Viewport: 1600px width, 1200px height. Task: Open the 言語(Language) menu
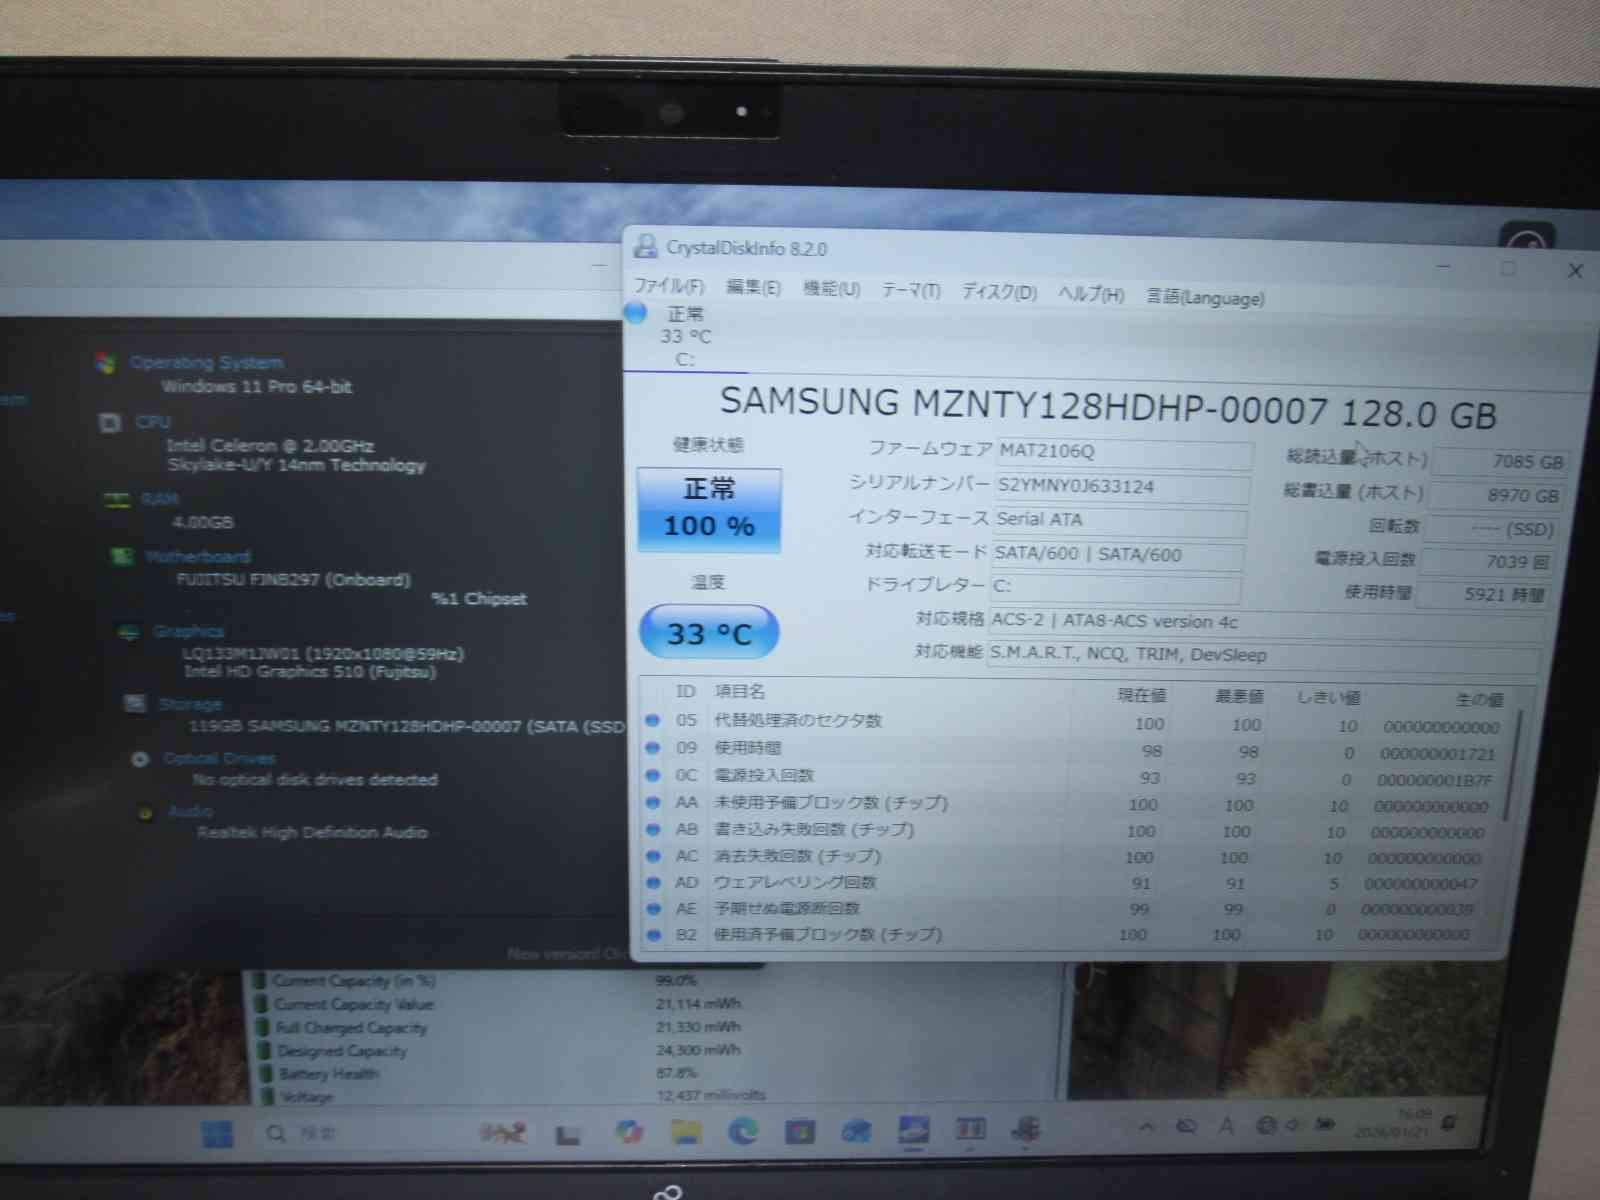1204,297
